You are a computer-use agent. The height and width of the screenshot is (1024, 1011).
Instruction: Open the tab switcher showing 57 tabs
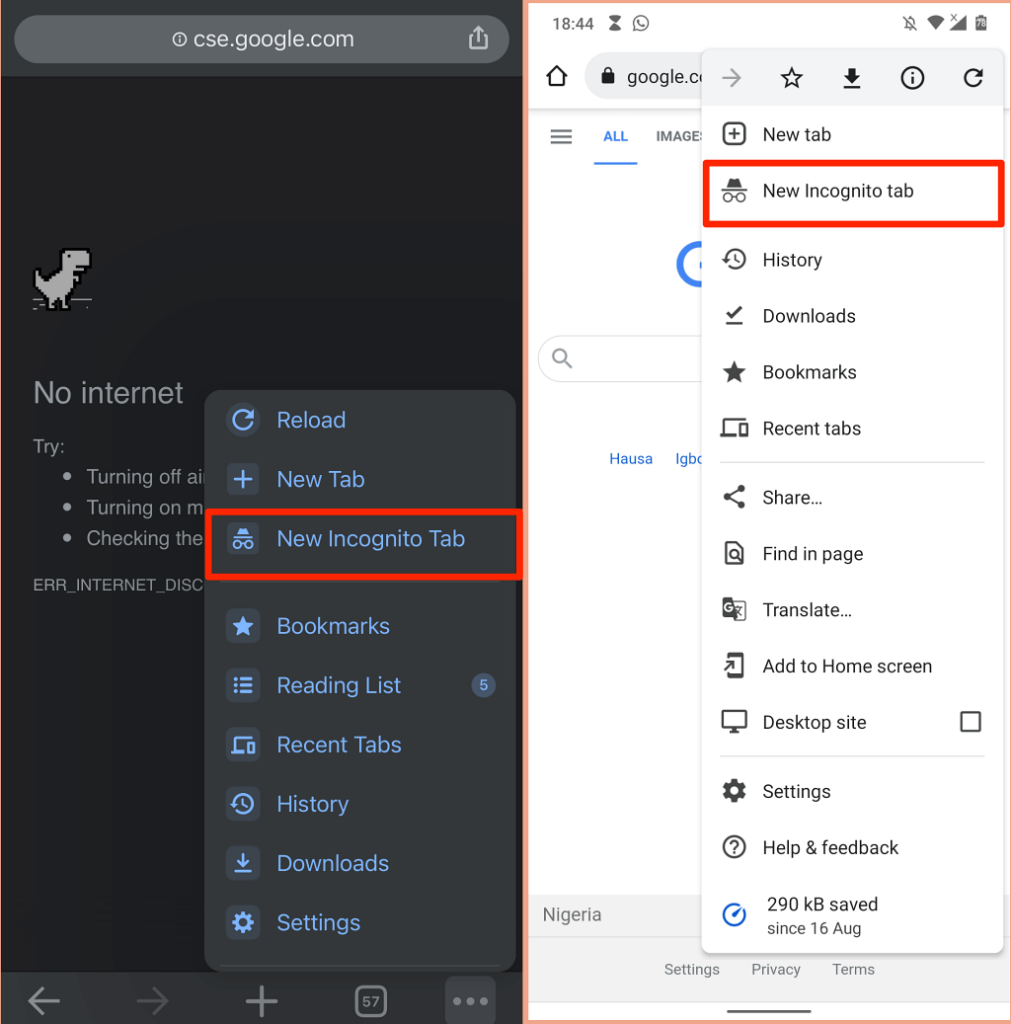pyautogui.click(x=371, y=1000)
